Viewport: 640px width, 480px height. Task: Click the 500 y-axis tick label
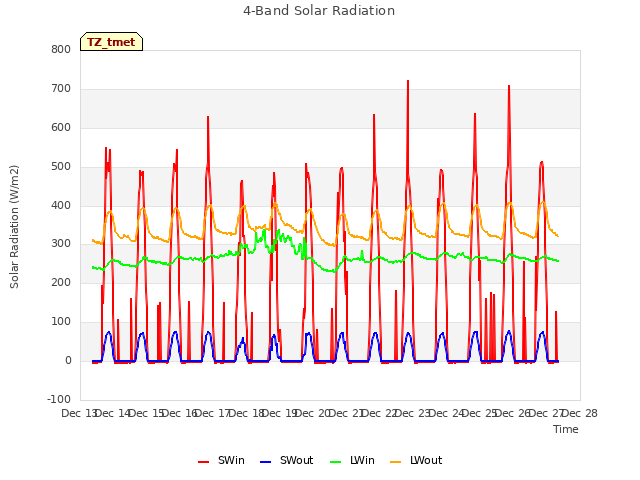coord(61,167)
